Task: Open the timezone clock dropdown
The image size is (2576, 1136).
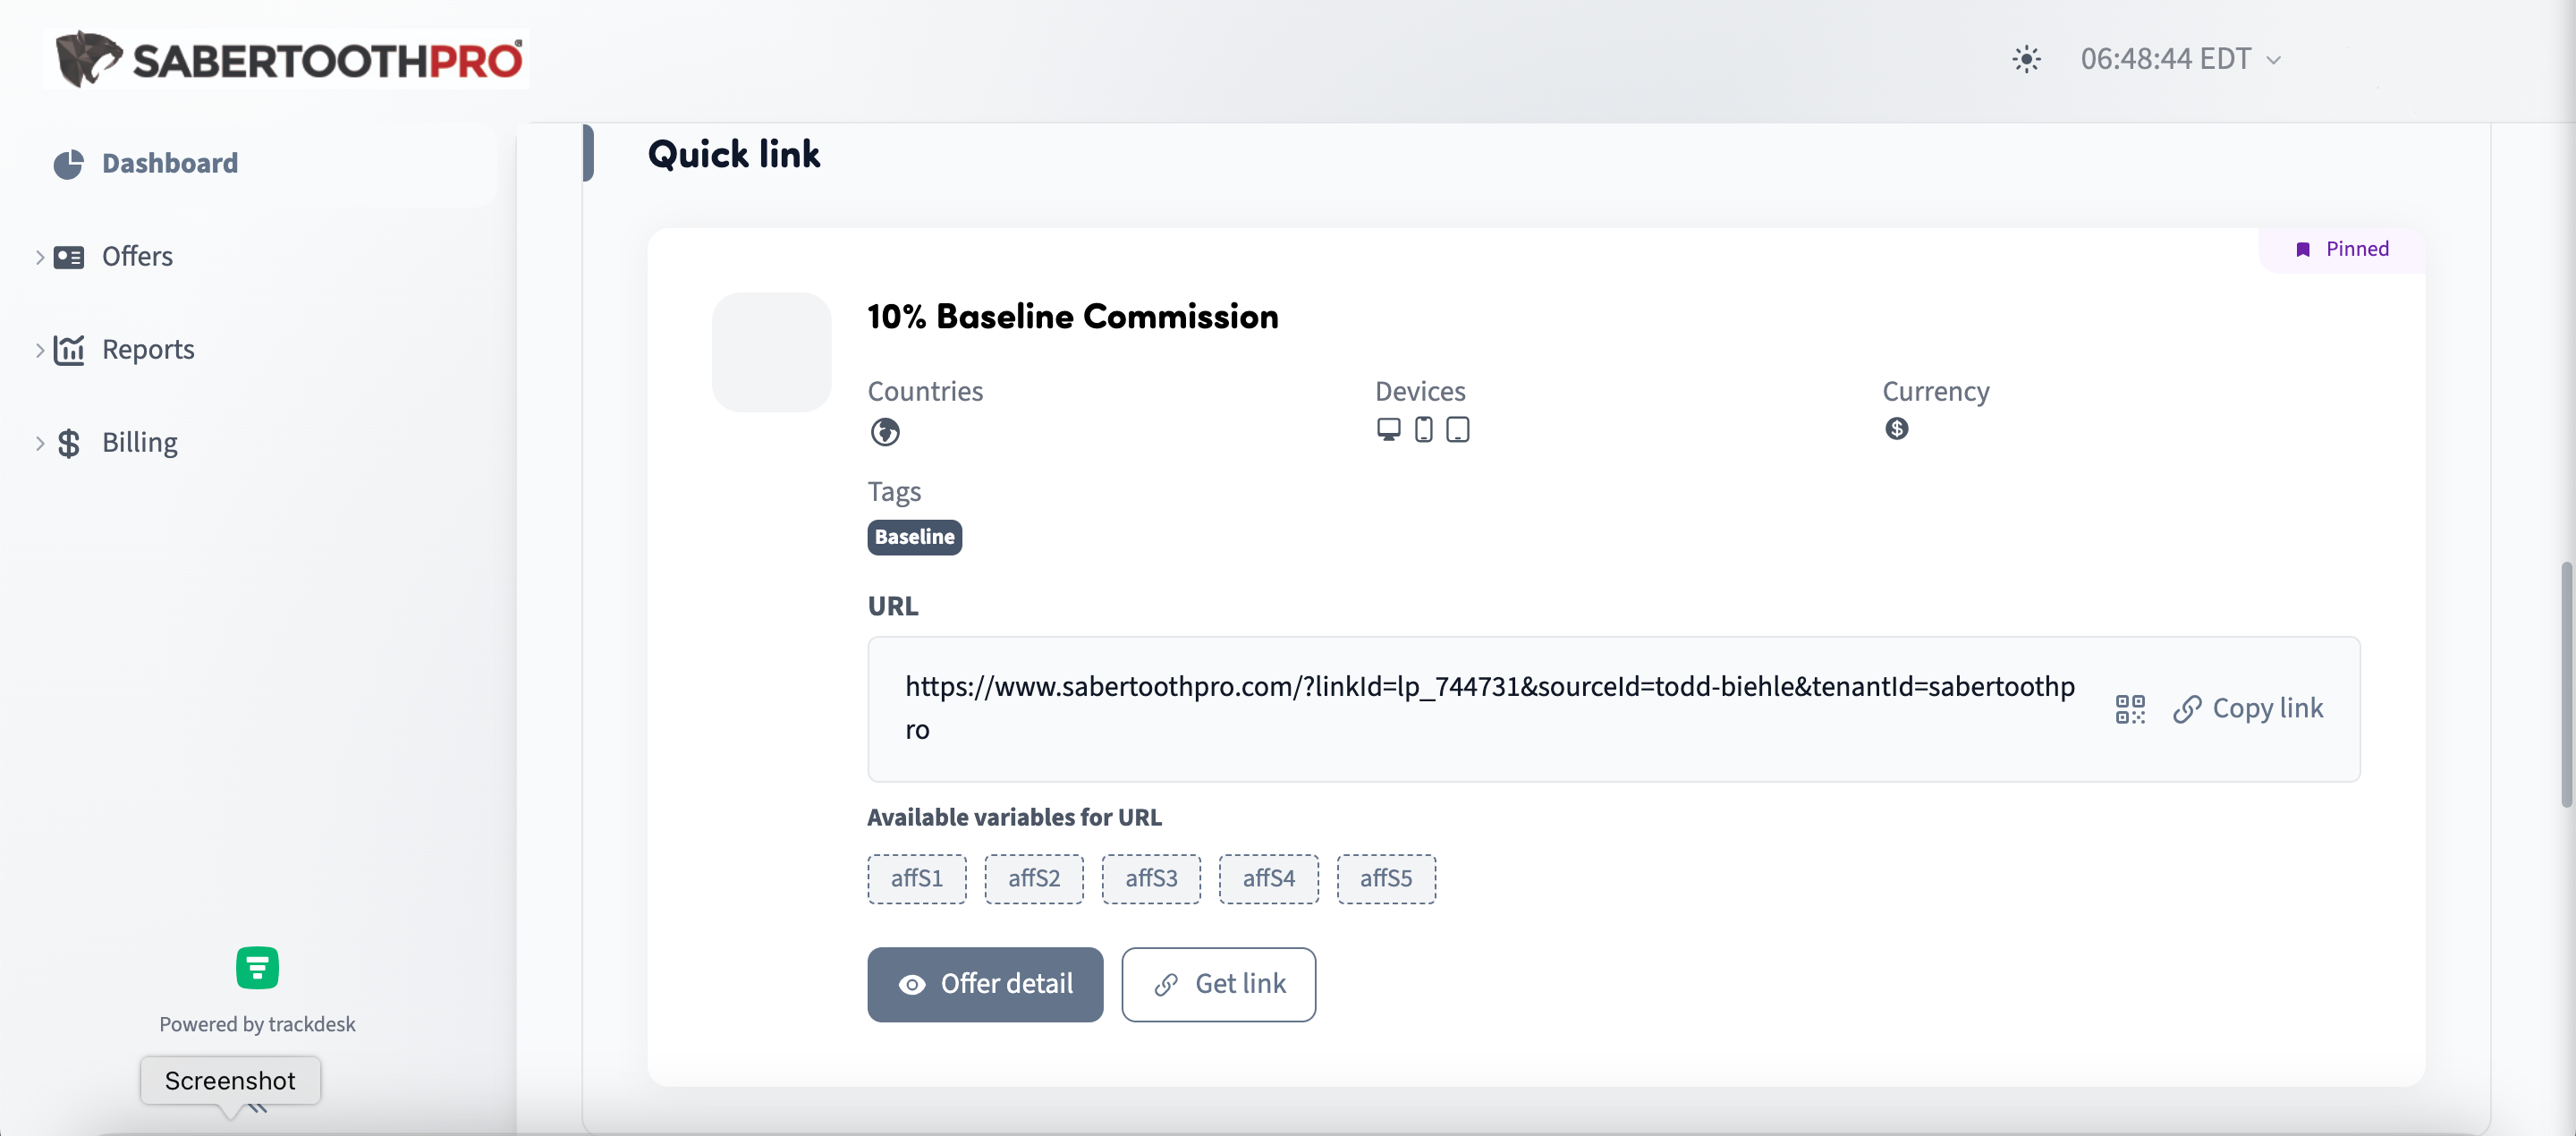Action: (2180, 59)
